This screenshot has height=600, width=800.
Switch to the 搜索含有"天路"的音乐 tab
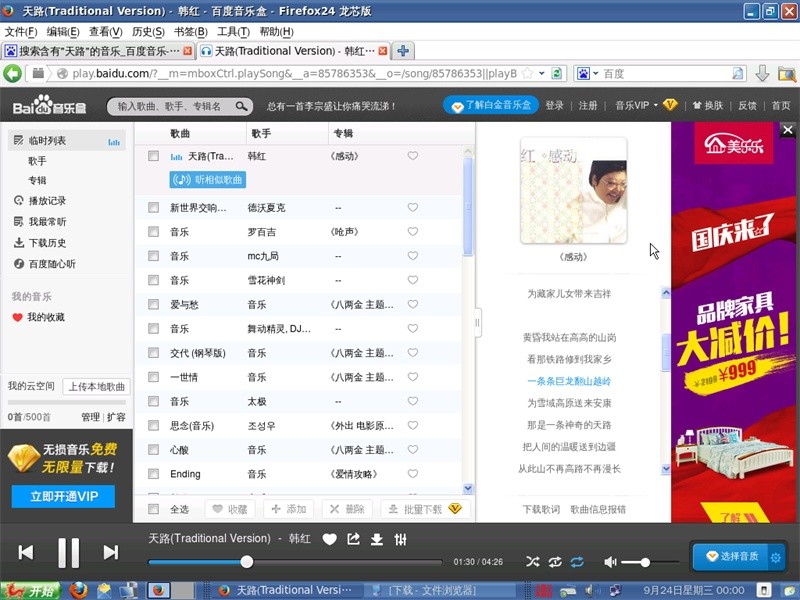(x=98, y=51)
